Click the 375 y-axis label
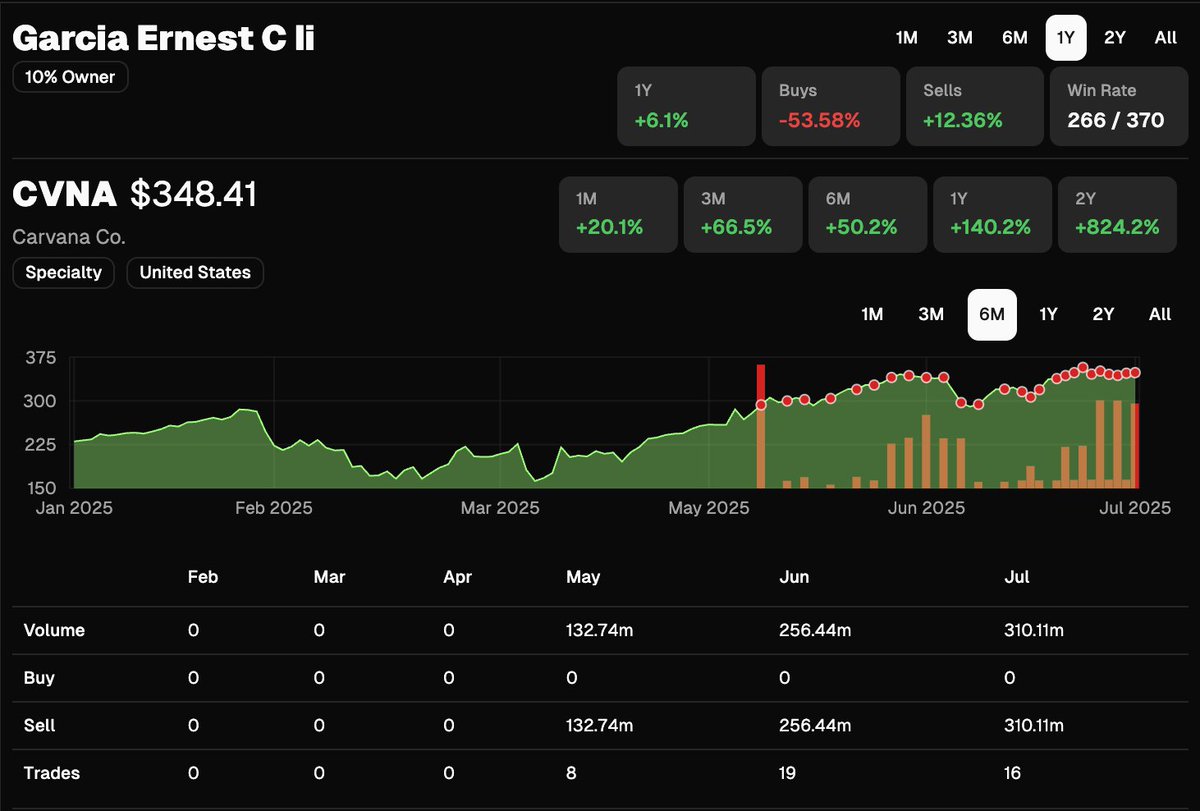The image size is (1200, 811). pos(40,358)
